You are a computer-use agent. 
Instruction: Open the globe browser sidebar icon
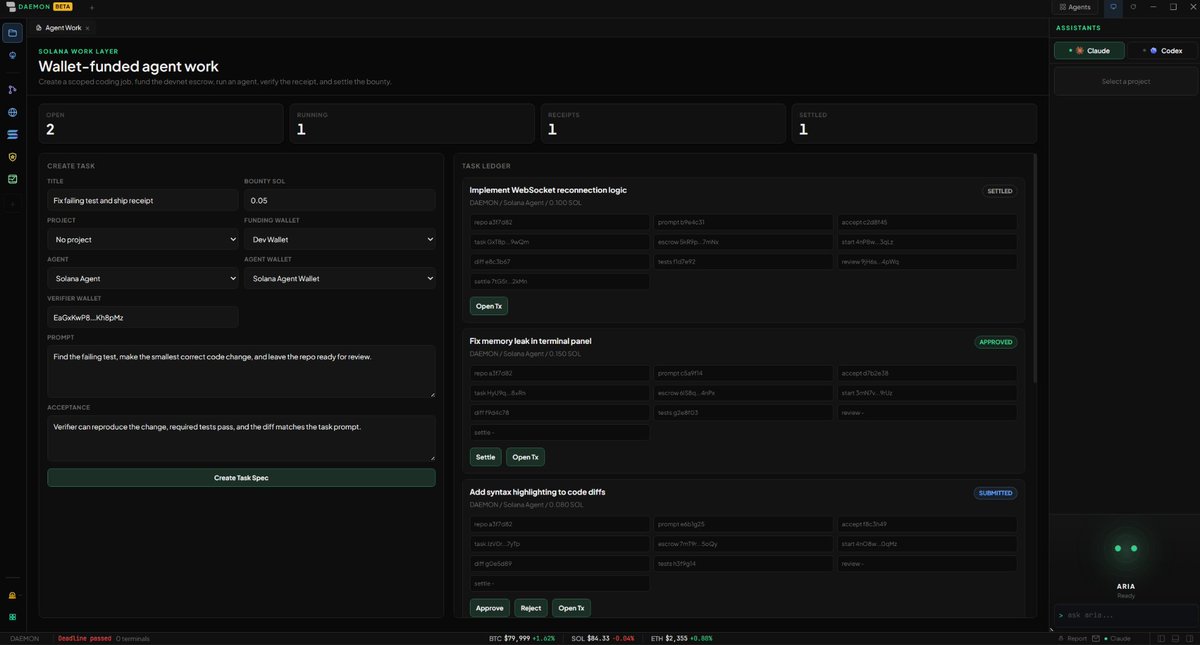coord(12,113)
